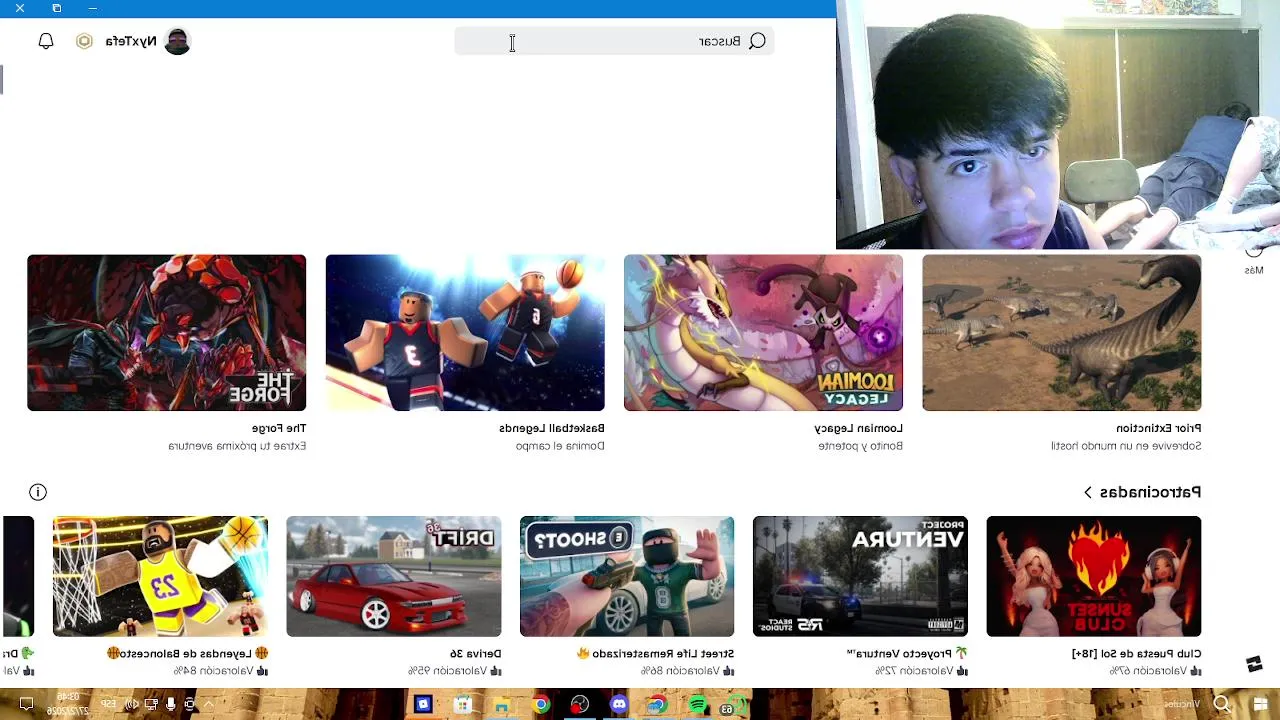The height and width of the screenshot is (720, 1280).
Task: Open the notifications bell in Roblox header
Action: [46, 41]
